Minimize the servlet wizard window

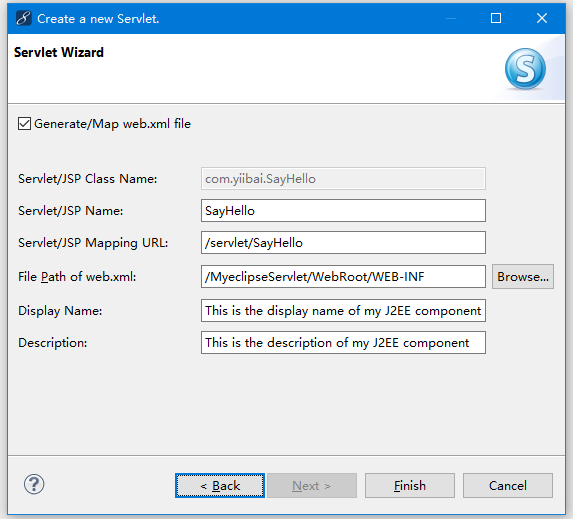point(451,18)
